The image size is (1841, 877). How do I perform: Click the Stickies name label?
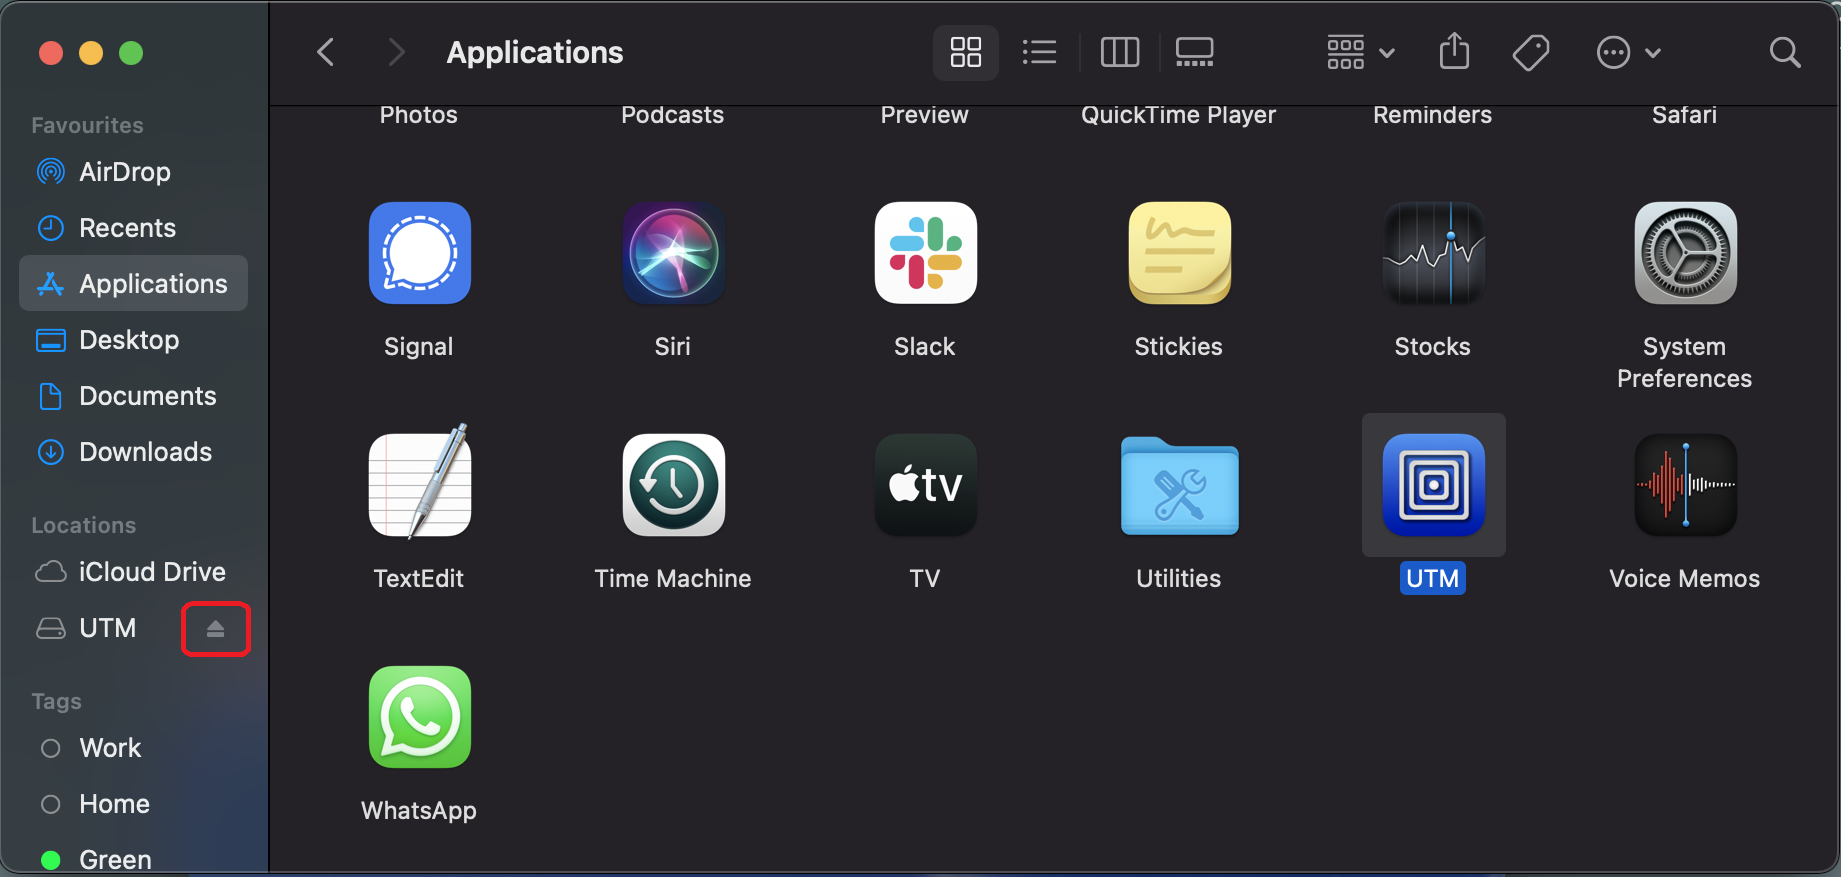(x=1179, y=346)
